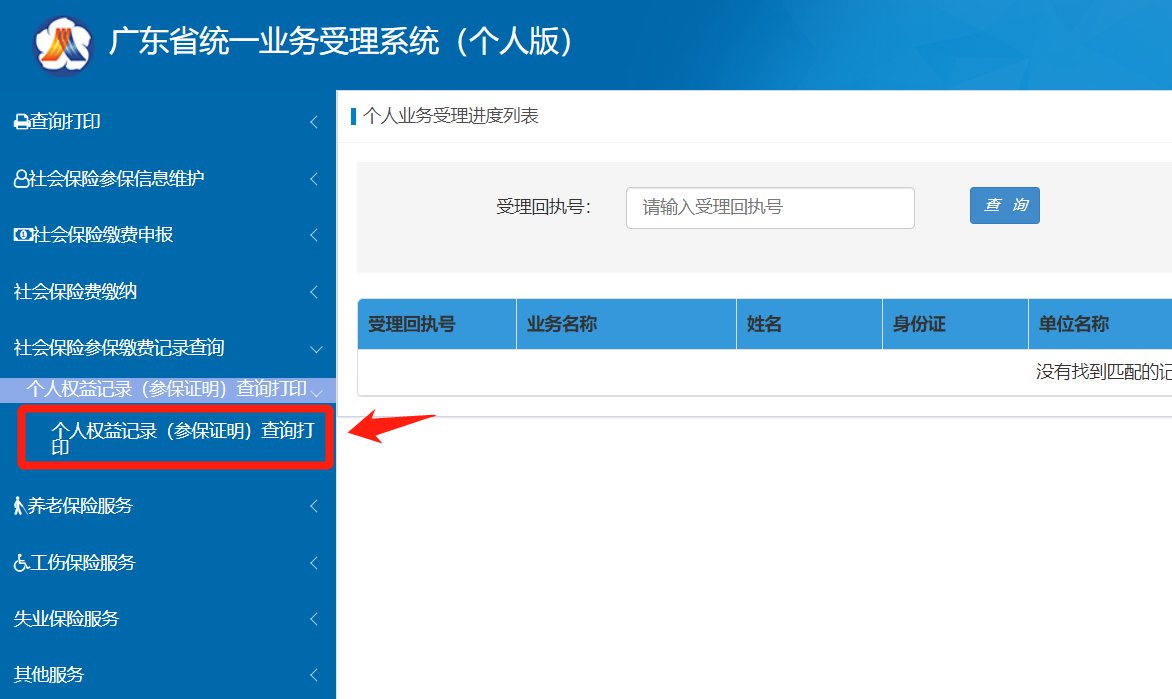This screenshot has height=699, width=1172.
Task: Click the wheelchair icon beside 工伤保险服务
Action: [x=21, y=563]
